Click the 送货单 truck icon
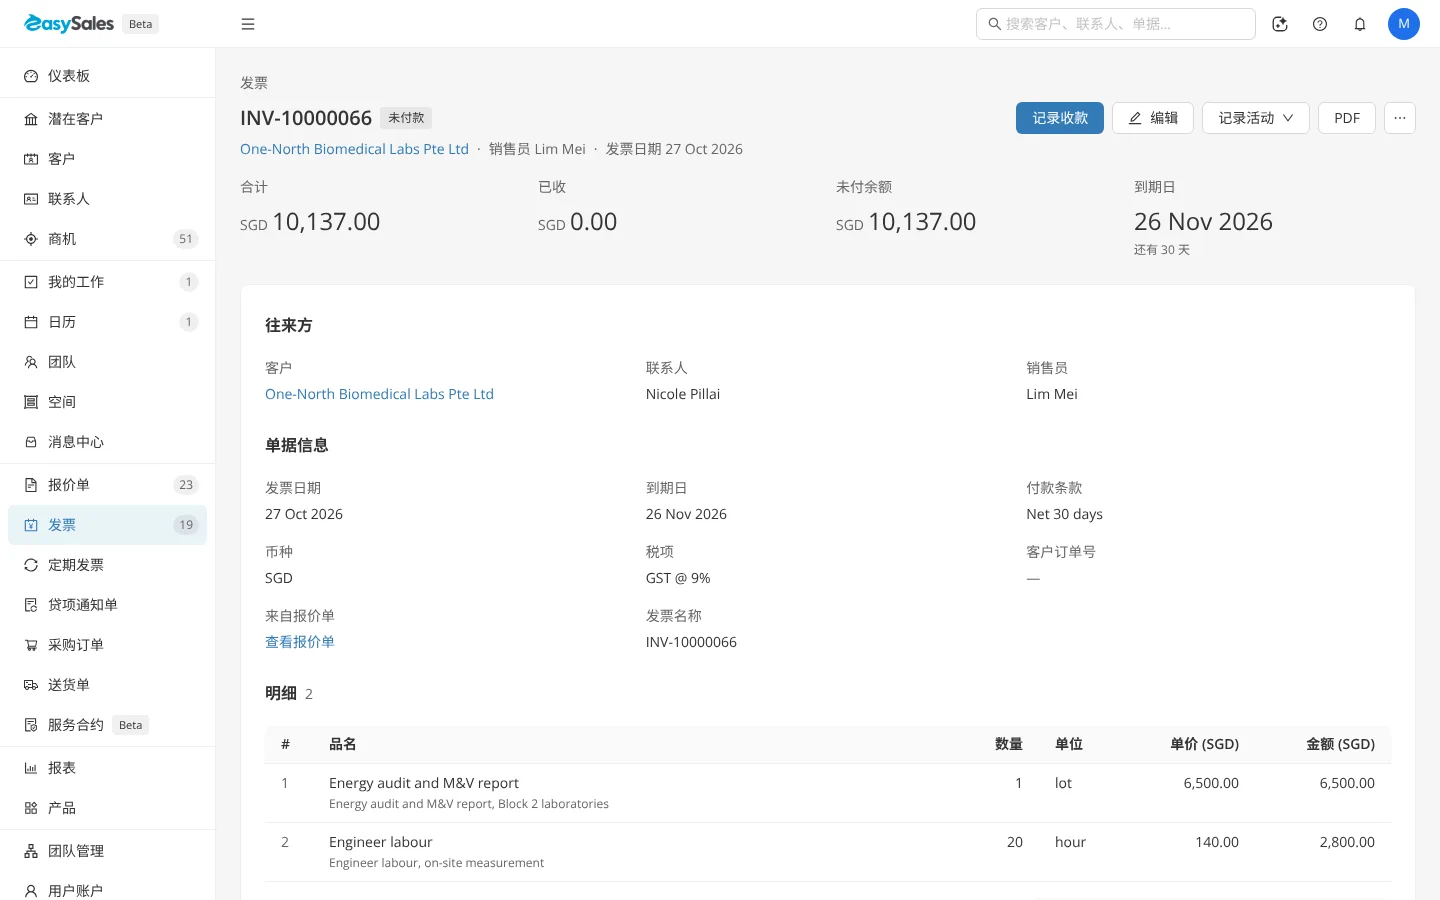The height and width of the screenshot is (900, 1440). [x=31, y=685]
